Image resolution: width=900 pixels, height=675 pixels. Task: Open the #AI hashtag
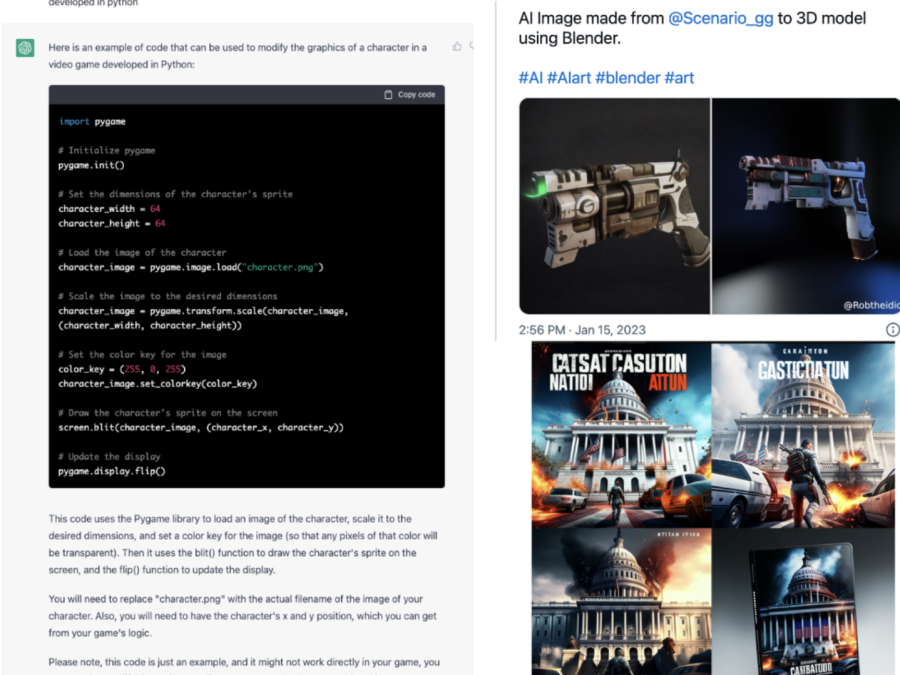pos(530,77)
